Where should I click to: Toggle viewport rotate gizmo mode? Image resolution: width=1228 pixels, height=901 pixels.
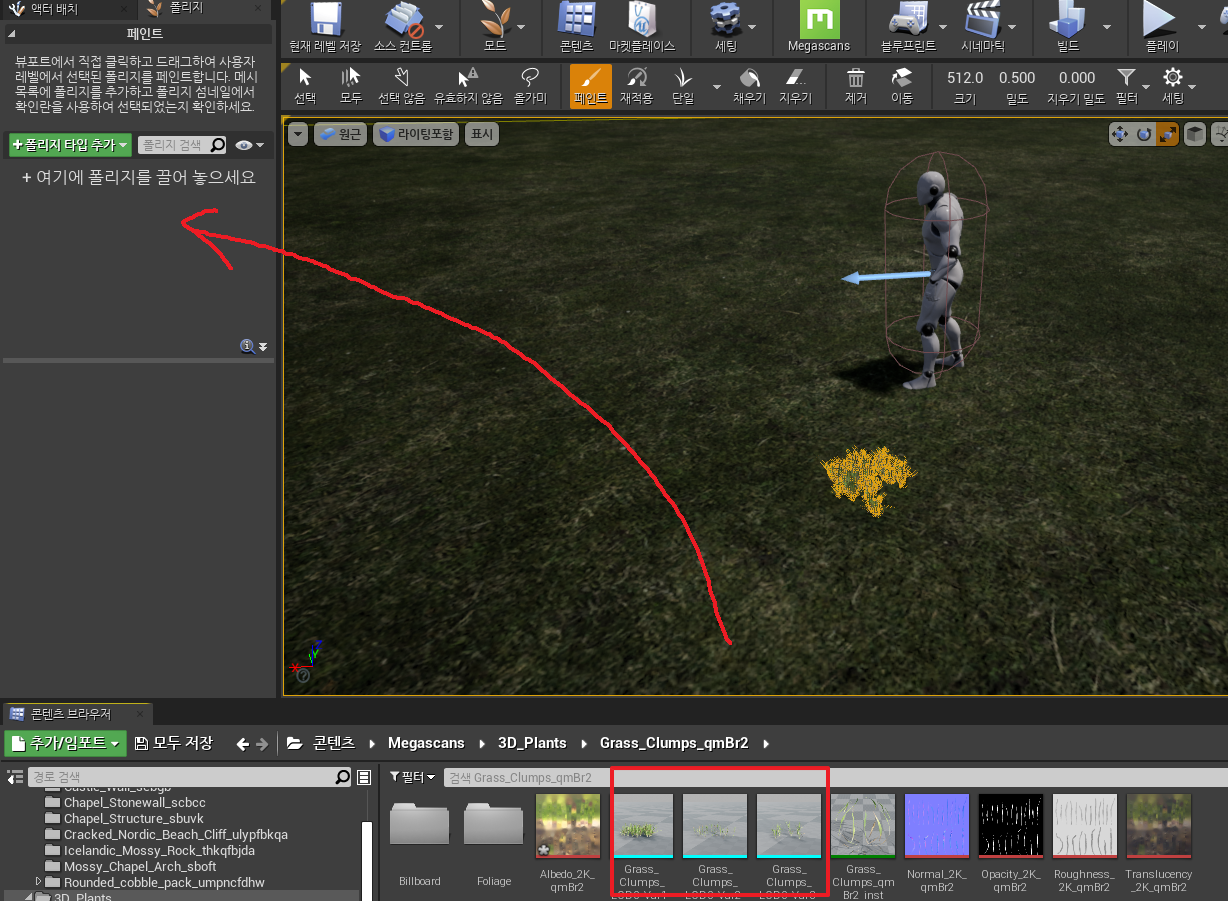[x=1144, y=134]
